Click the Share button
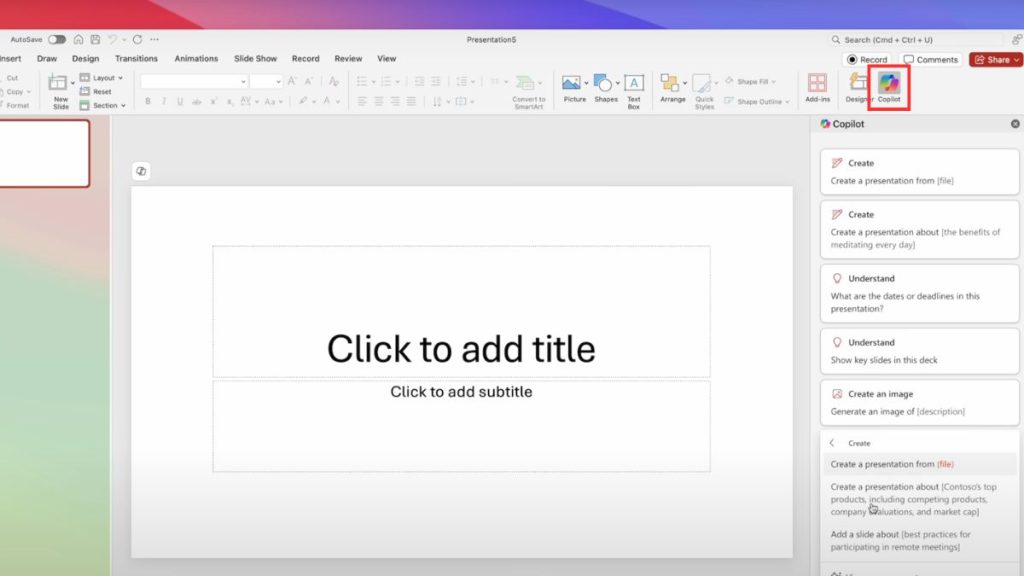 coord(994,60)
